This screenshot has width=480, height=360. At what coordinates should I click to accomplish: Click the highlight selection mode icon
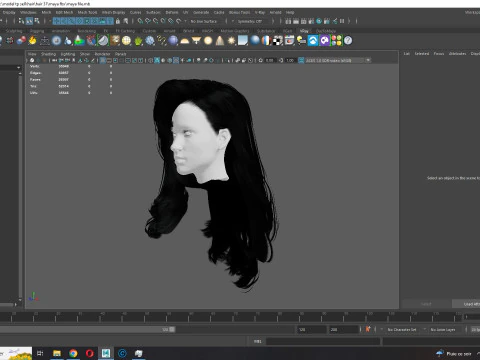125,21
